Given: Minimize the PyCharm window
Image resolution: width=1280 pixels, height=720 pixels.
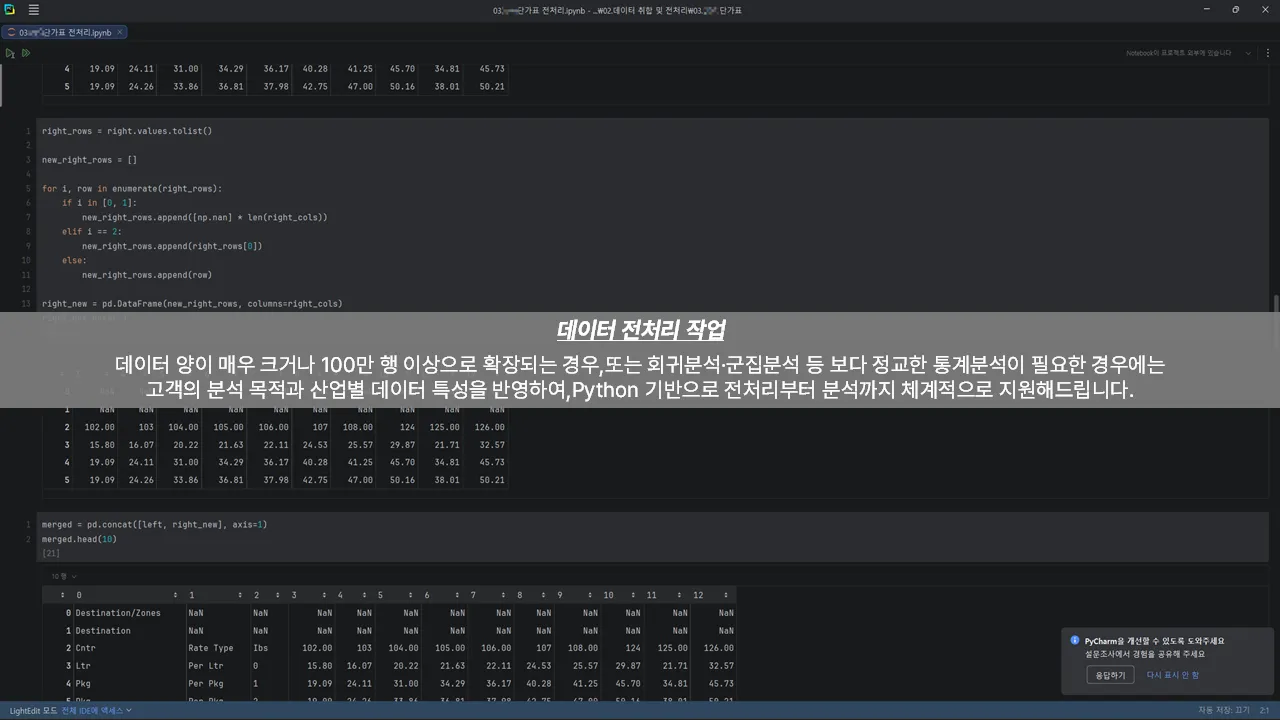Looking at the screenshot, I should point(1208,10).
